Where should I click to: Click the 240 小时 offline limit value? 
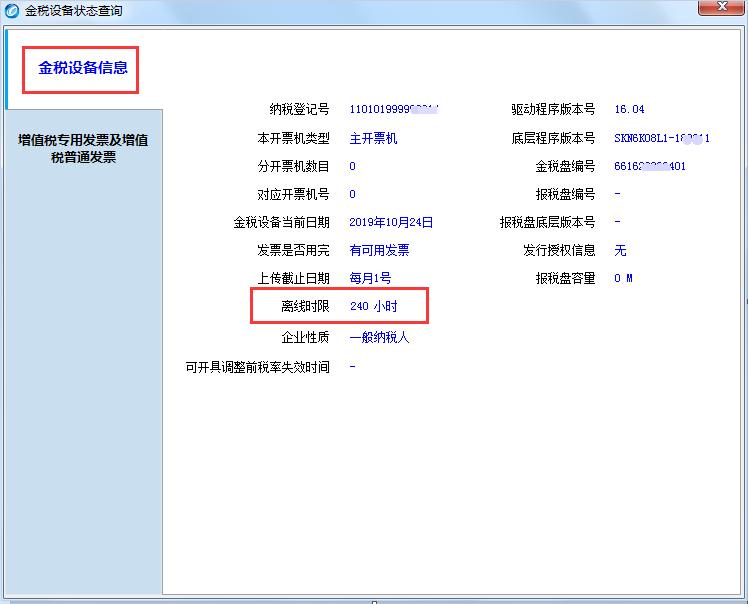pyautogui.click(x=373, y=306)
